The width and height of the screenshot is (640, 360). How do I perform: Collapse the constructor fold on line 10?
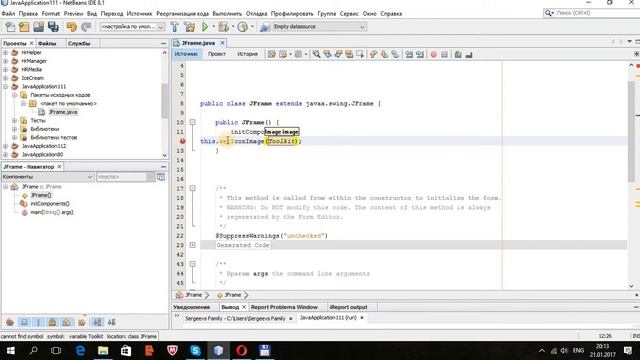[x=192, y=122]
